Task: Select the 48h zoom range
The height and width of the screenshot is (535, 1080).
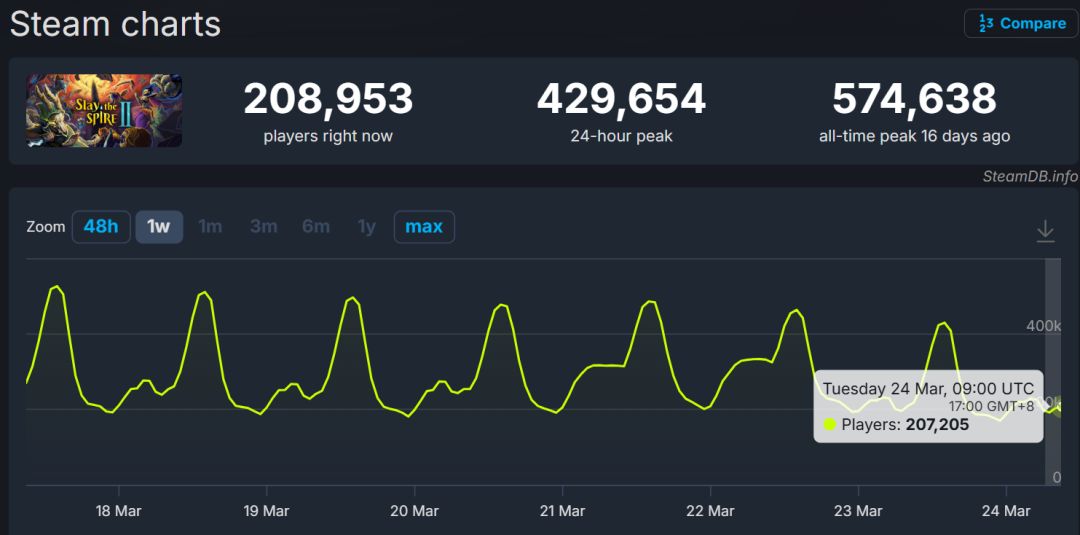Action: [x=101, y=227]
